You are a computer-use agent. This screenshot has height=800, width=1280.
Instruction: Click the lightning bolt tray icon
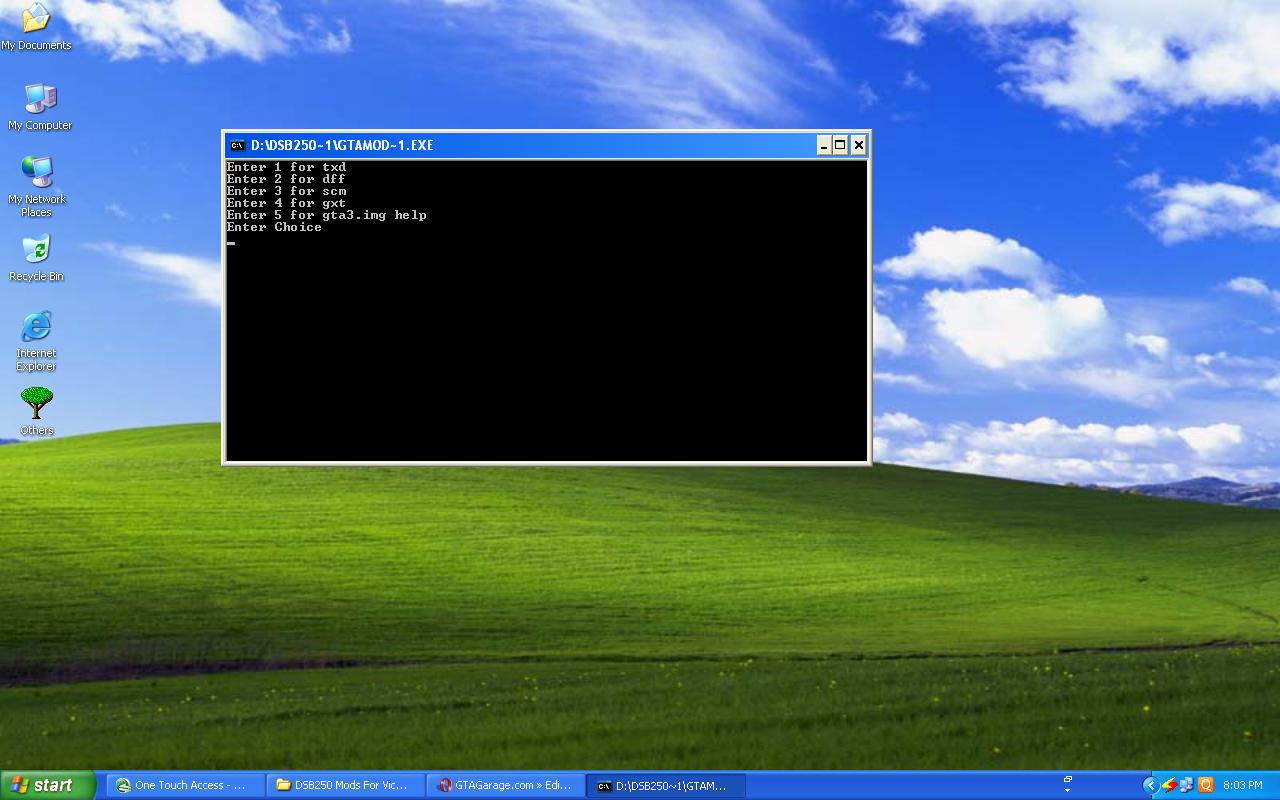pyautogui.click(x=1168, y=785)
